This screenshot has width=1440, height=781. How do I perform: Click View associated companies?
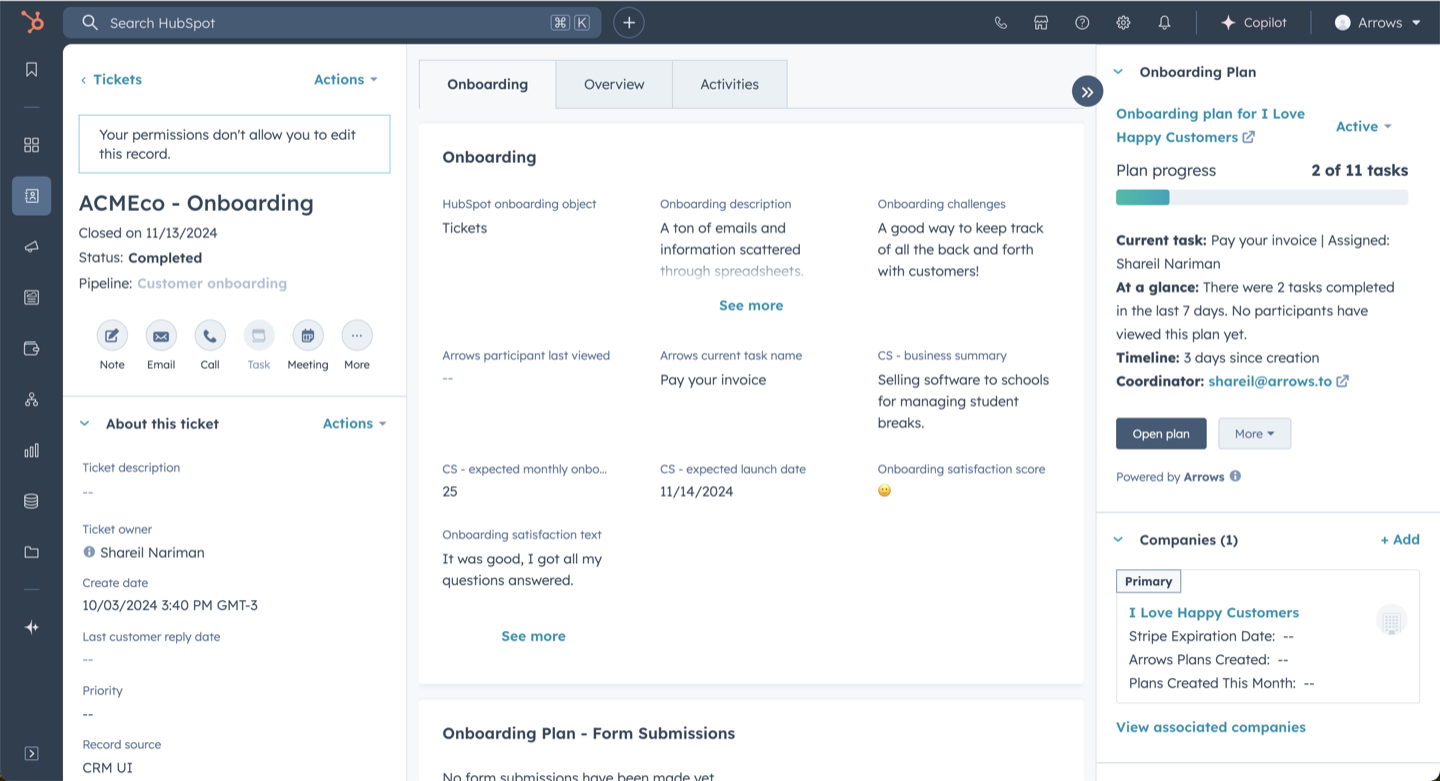point(1211,727)
